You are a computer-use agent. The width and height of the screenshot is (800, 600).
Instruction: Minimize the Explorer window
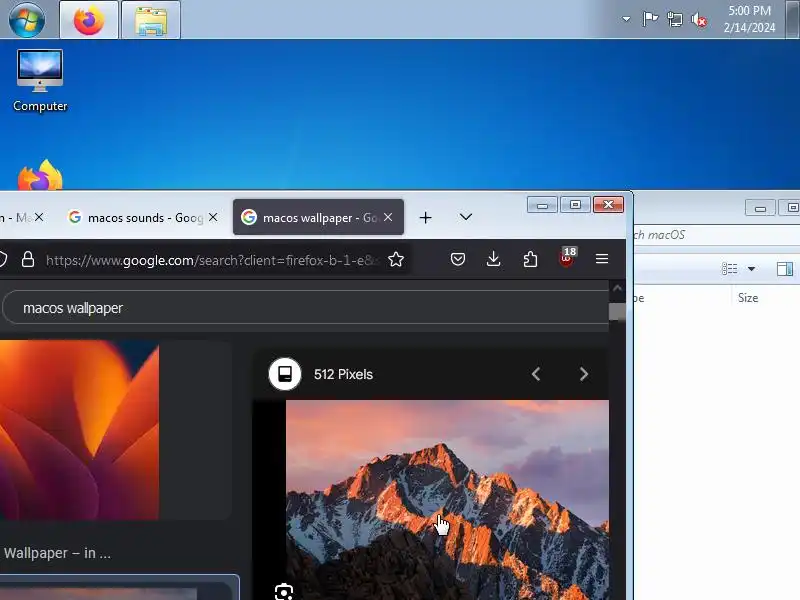pos(760,208)
